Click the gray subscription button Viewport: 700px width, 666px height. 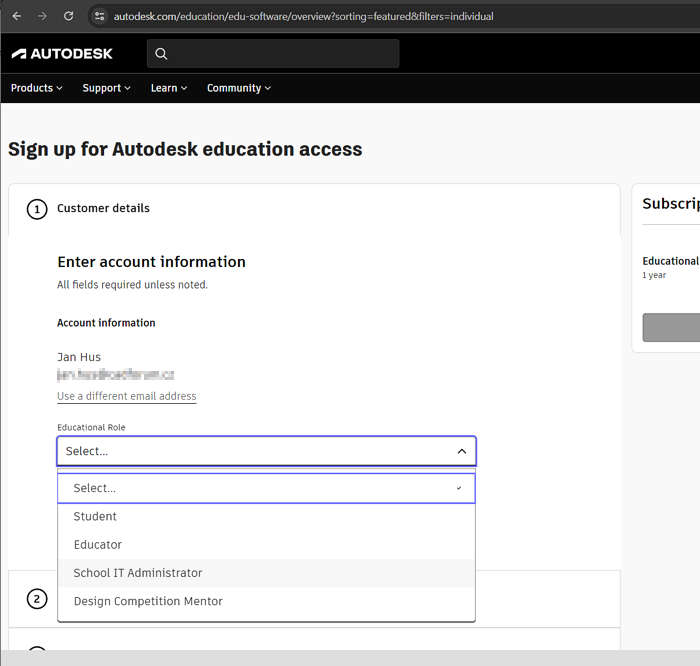pyautogui.click(x=671, y=328)
